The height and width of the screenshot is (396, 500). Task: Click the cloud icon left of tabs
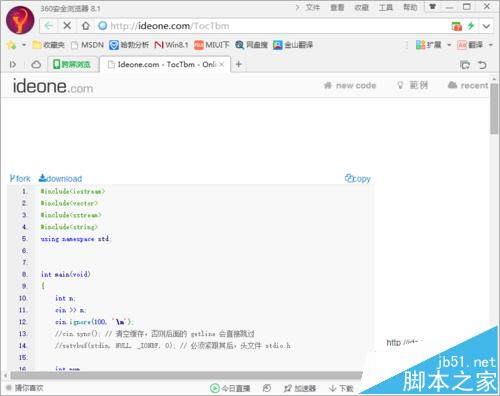[36, 64]
